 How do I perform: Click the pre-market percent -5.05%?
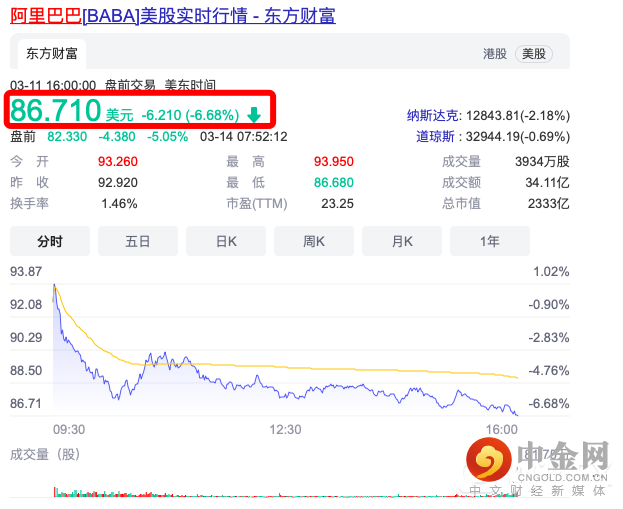pyautogui.click(x=168, y=137)
